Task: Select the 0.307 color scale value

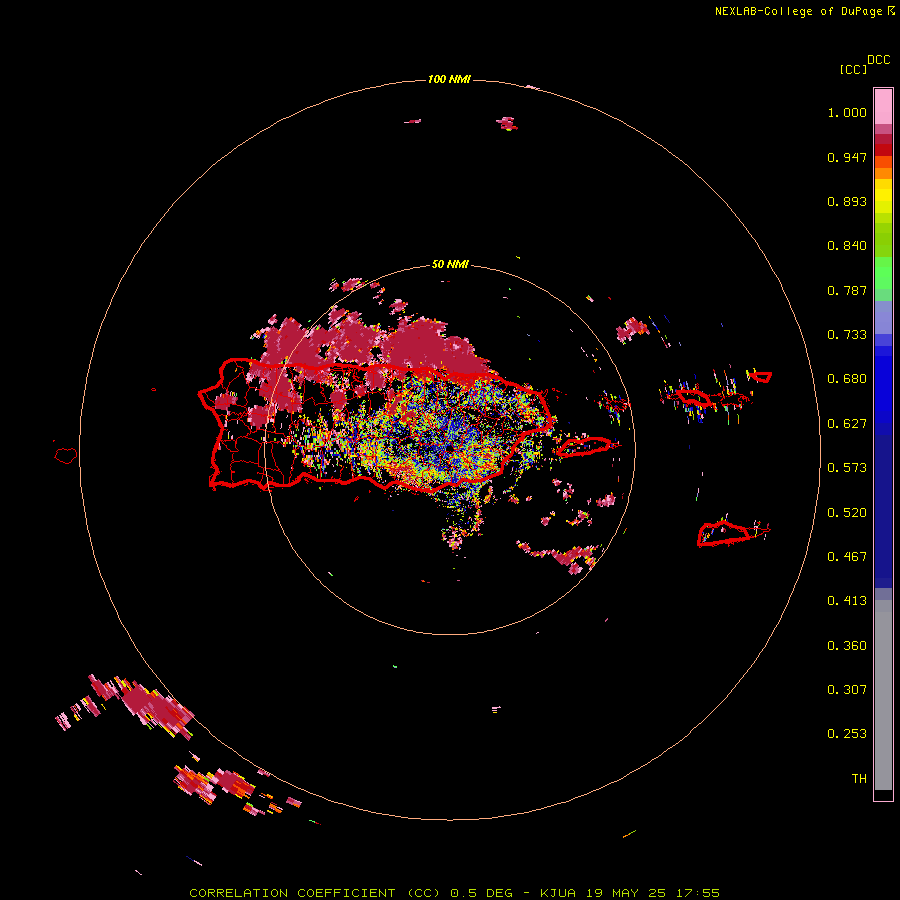Action: tap(847, 690)
